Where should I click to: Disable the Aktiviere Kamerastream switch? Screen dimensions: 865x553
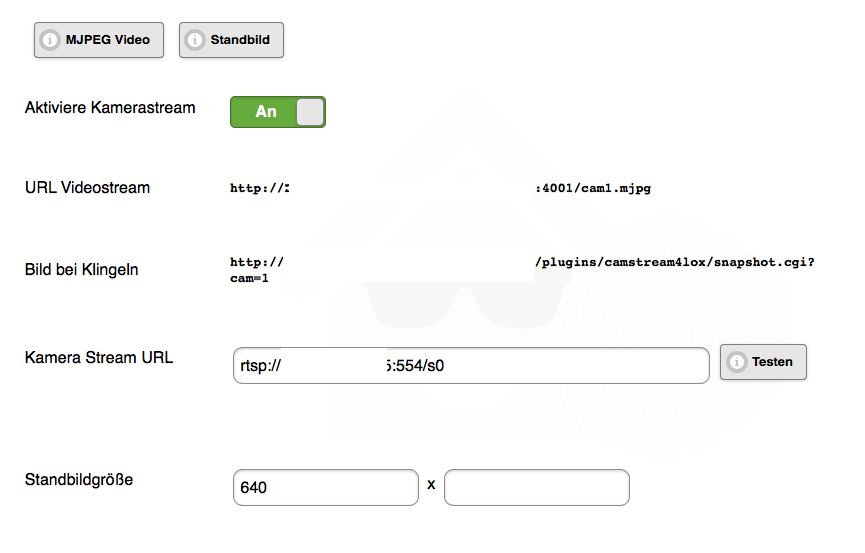(x=278, y=112)
